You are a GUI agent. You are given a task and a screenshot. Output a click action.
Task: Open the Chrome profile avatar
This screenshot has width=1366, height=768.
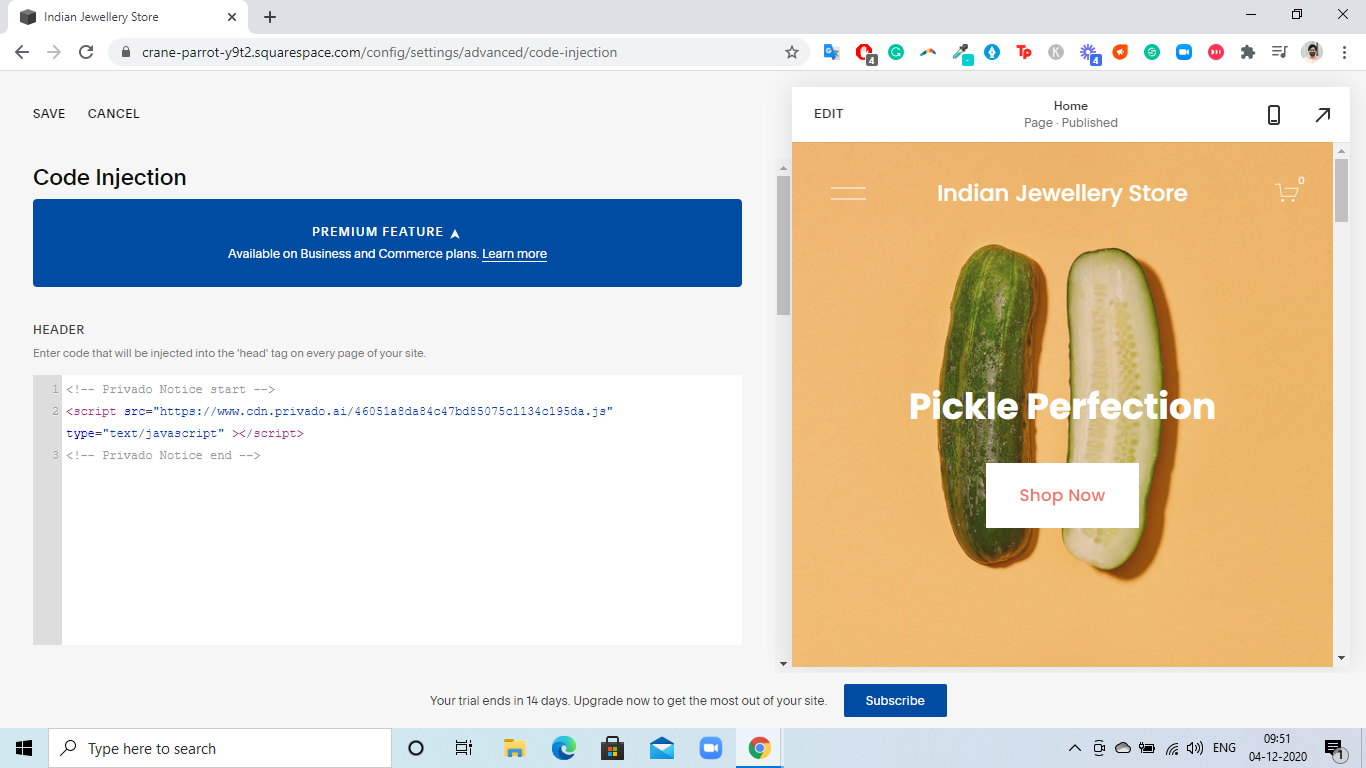[1312, 52]
